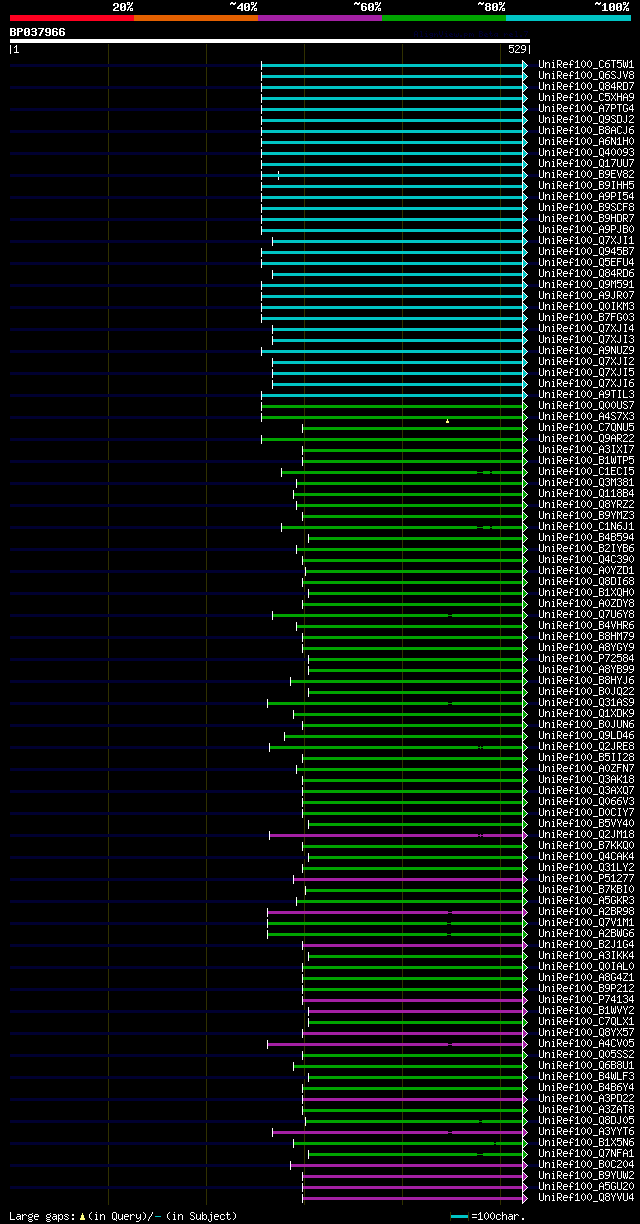This screenshot has width=640, height=1224.
Task: Open hit UniRef100_P72584
Action: [586, 658]
